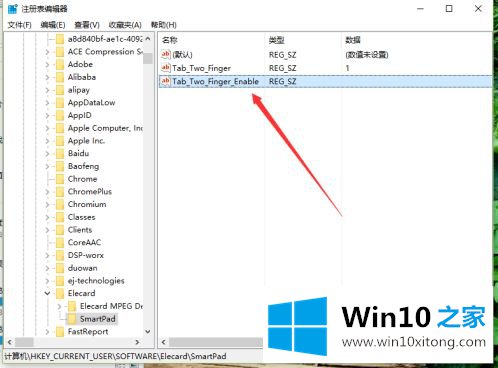Select the CoreAAC folder icon

(60, 243)
